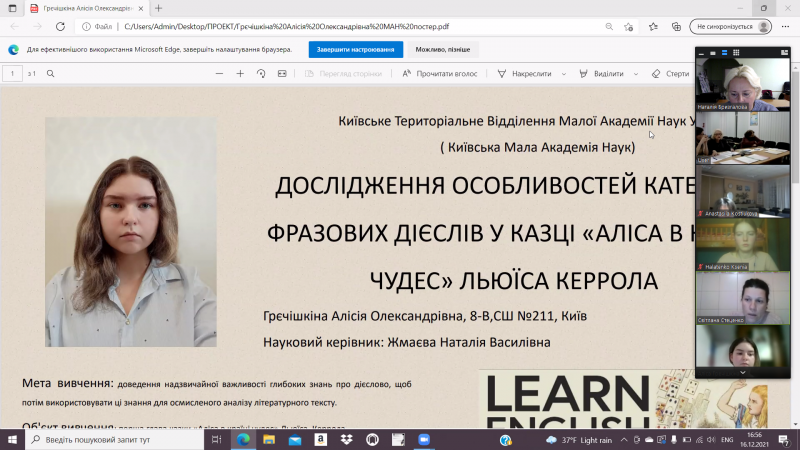Exit minimized Zoom video panel view
This screenshot has height=450, width=800.
(784, 53)
